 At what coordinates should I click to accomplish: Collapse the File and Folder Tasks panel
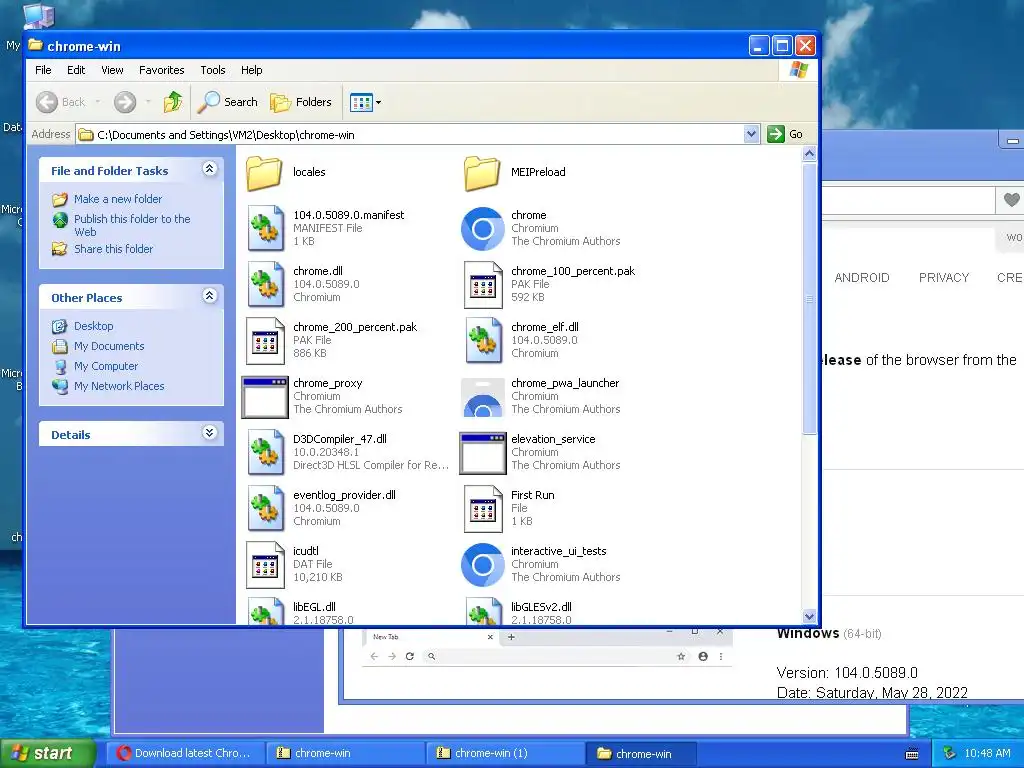[x=209, y=169]
